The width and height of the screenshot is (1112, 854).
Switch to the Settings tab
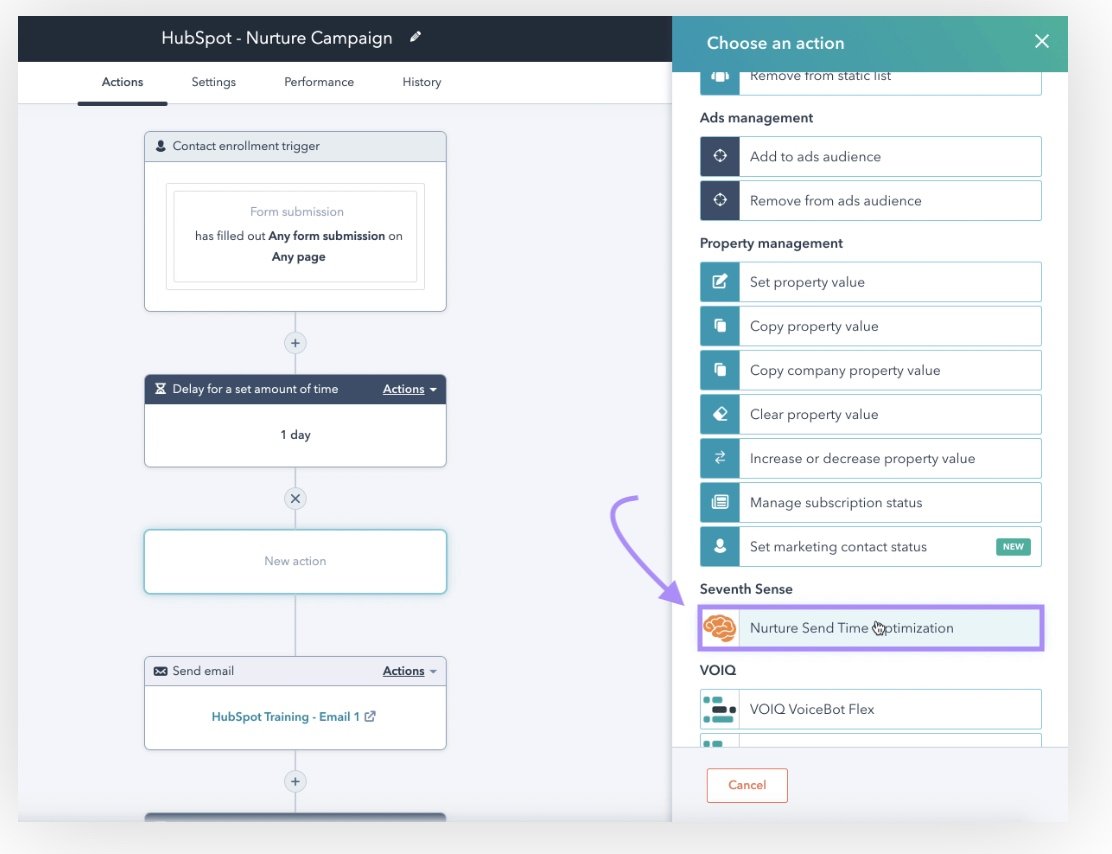click(x=213, y=82)
